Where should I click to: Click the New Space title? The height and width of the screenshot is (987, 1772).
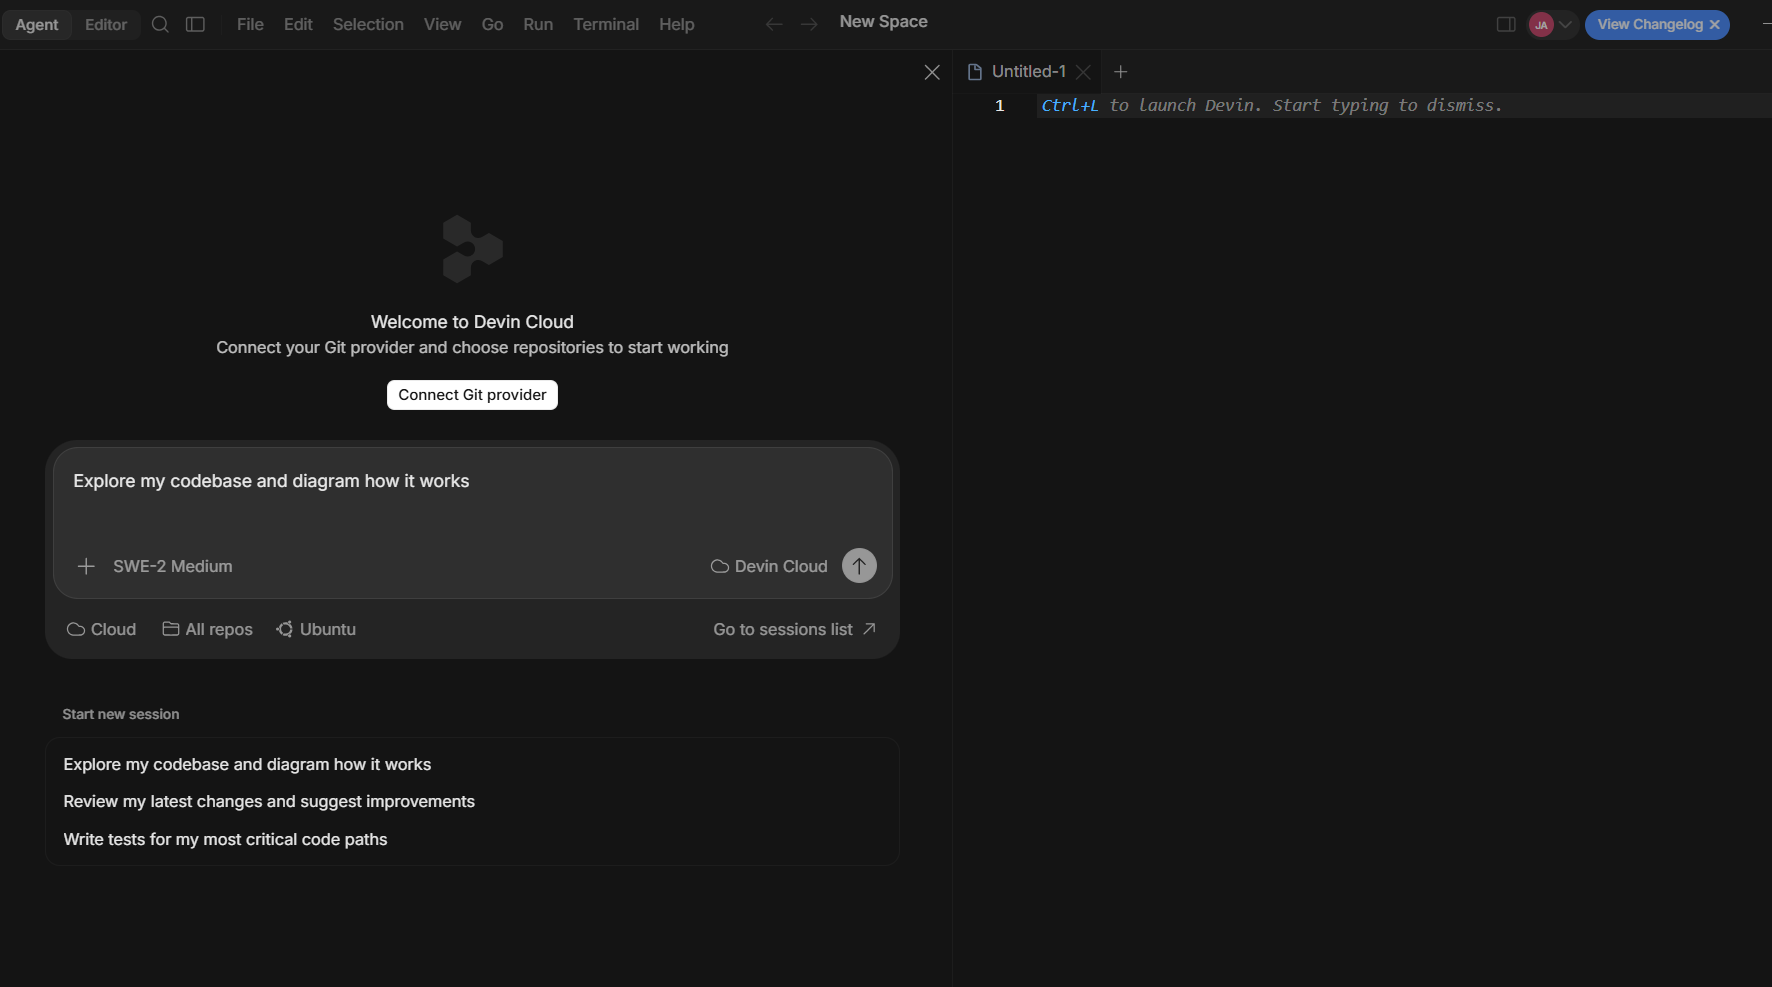[884, 22]
